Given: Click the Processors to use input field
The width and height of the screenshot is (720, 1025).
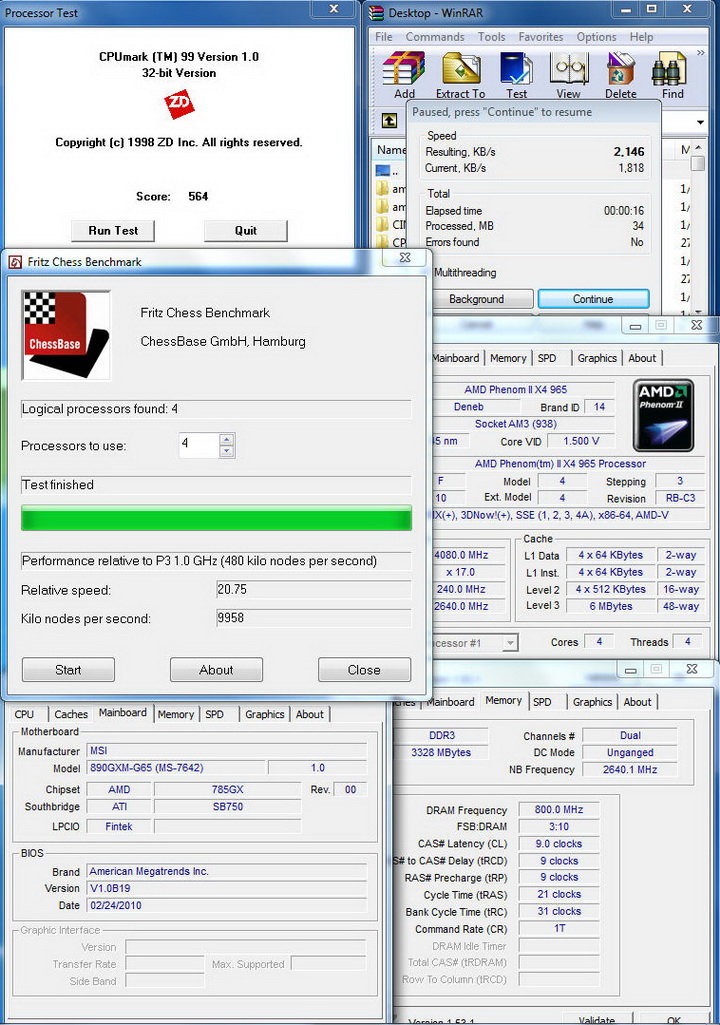Looking at the screenshot, I should click(199, 445).
